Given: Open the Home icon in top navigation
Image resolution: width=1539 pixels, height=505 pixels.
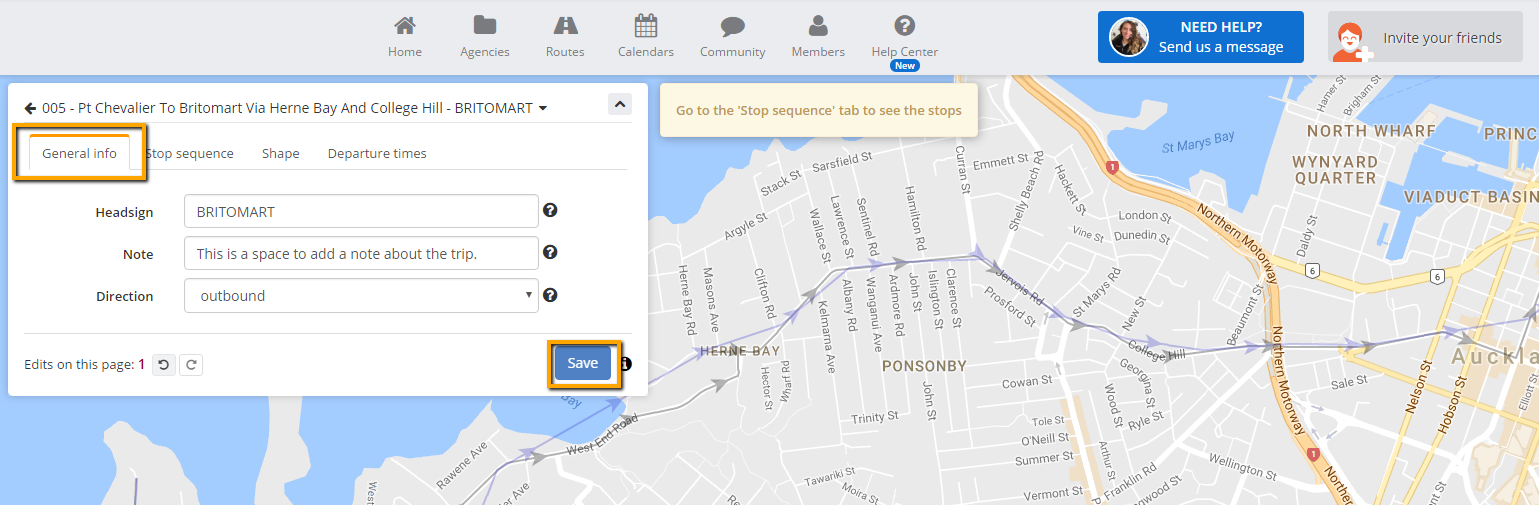Looking at the screenshot, I should tap(404, 25).
